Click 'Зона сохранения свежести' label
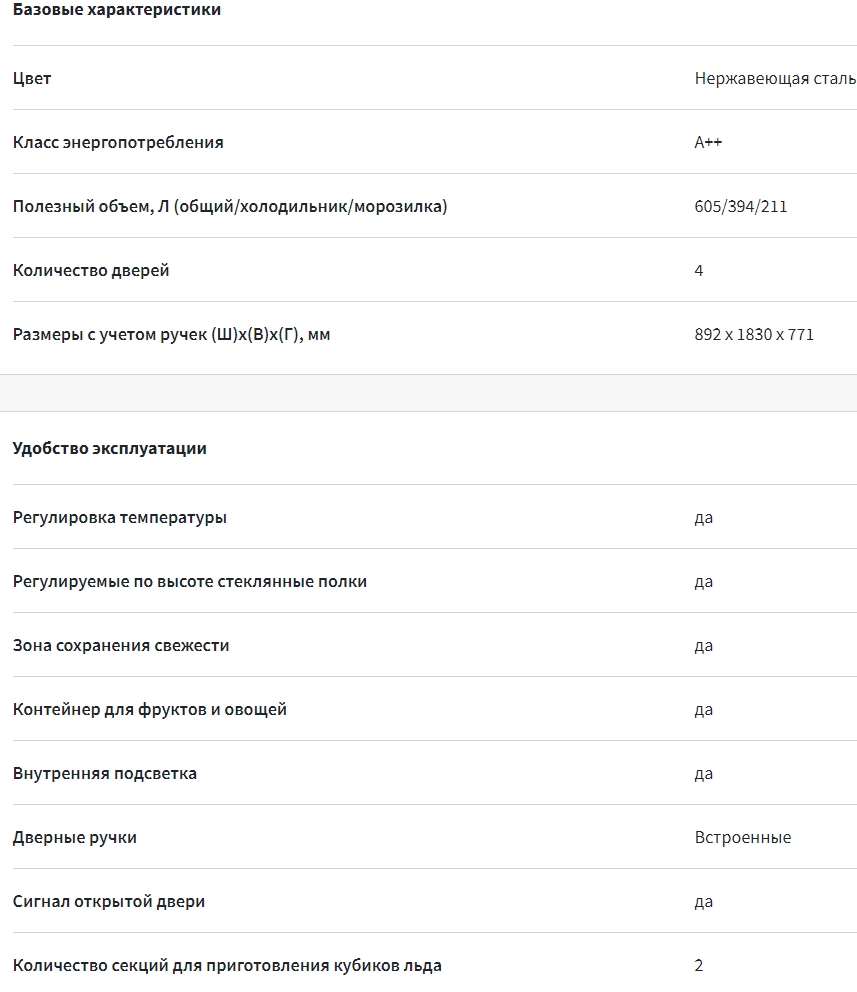Image resolution: width=857 pixels, height=992 pixels. point(121,645)
